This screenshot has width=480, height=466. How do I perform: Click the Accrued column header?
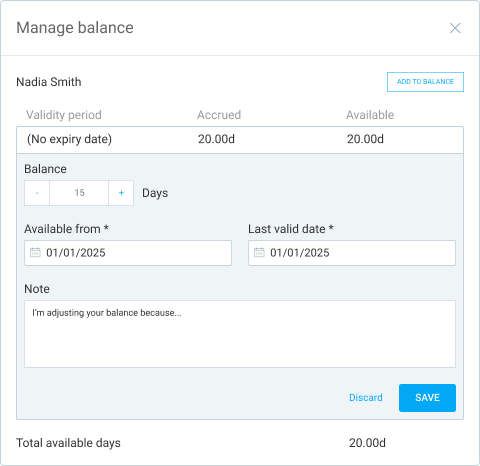(219, 115)
